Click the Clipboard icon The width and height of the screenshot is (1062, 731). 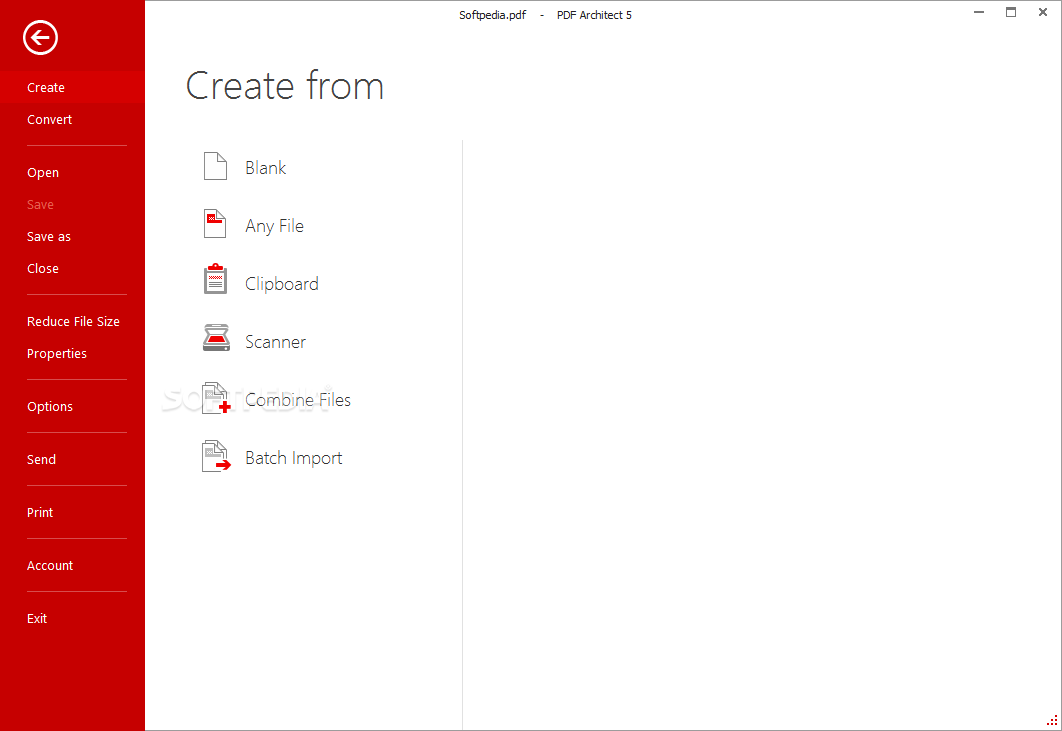215,279
